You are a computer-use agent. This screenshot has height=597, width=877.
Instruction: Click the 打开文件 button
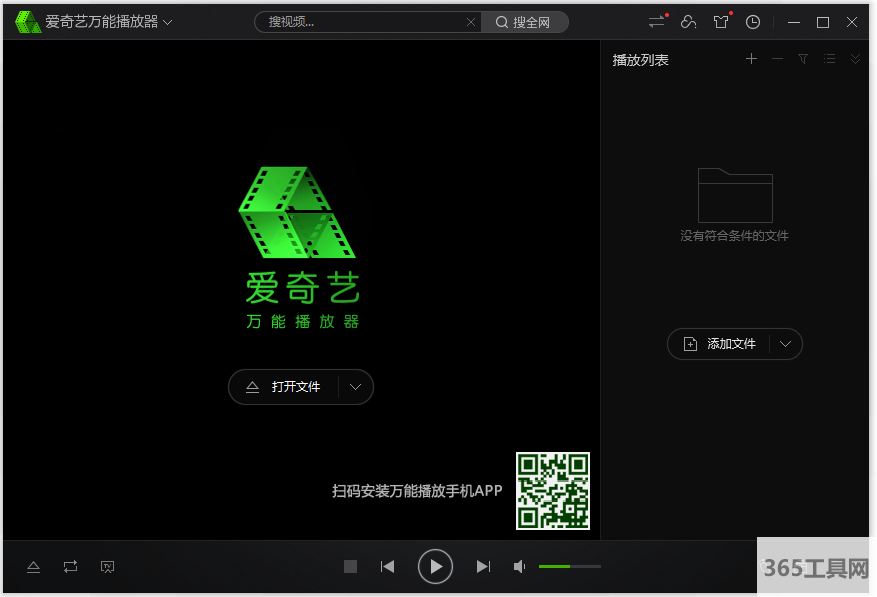[285, 387]
